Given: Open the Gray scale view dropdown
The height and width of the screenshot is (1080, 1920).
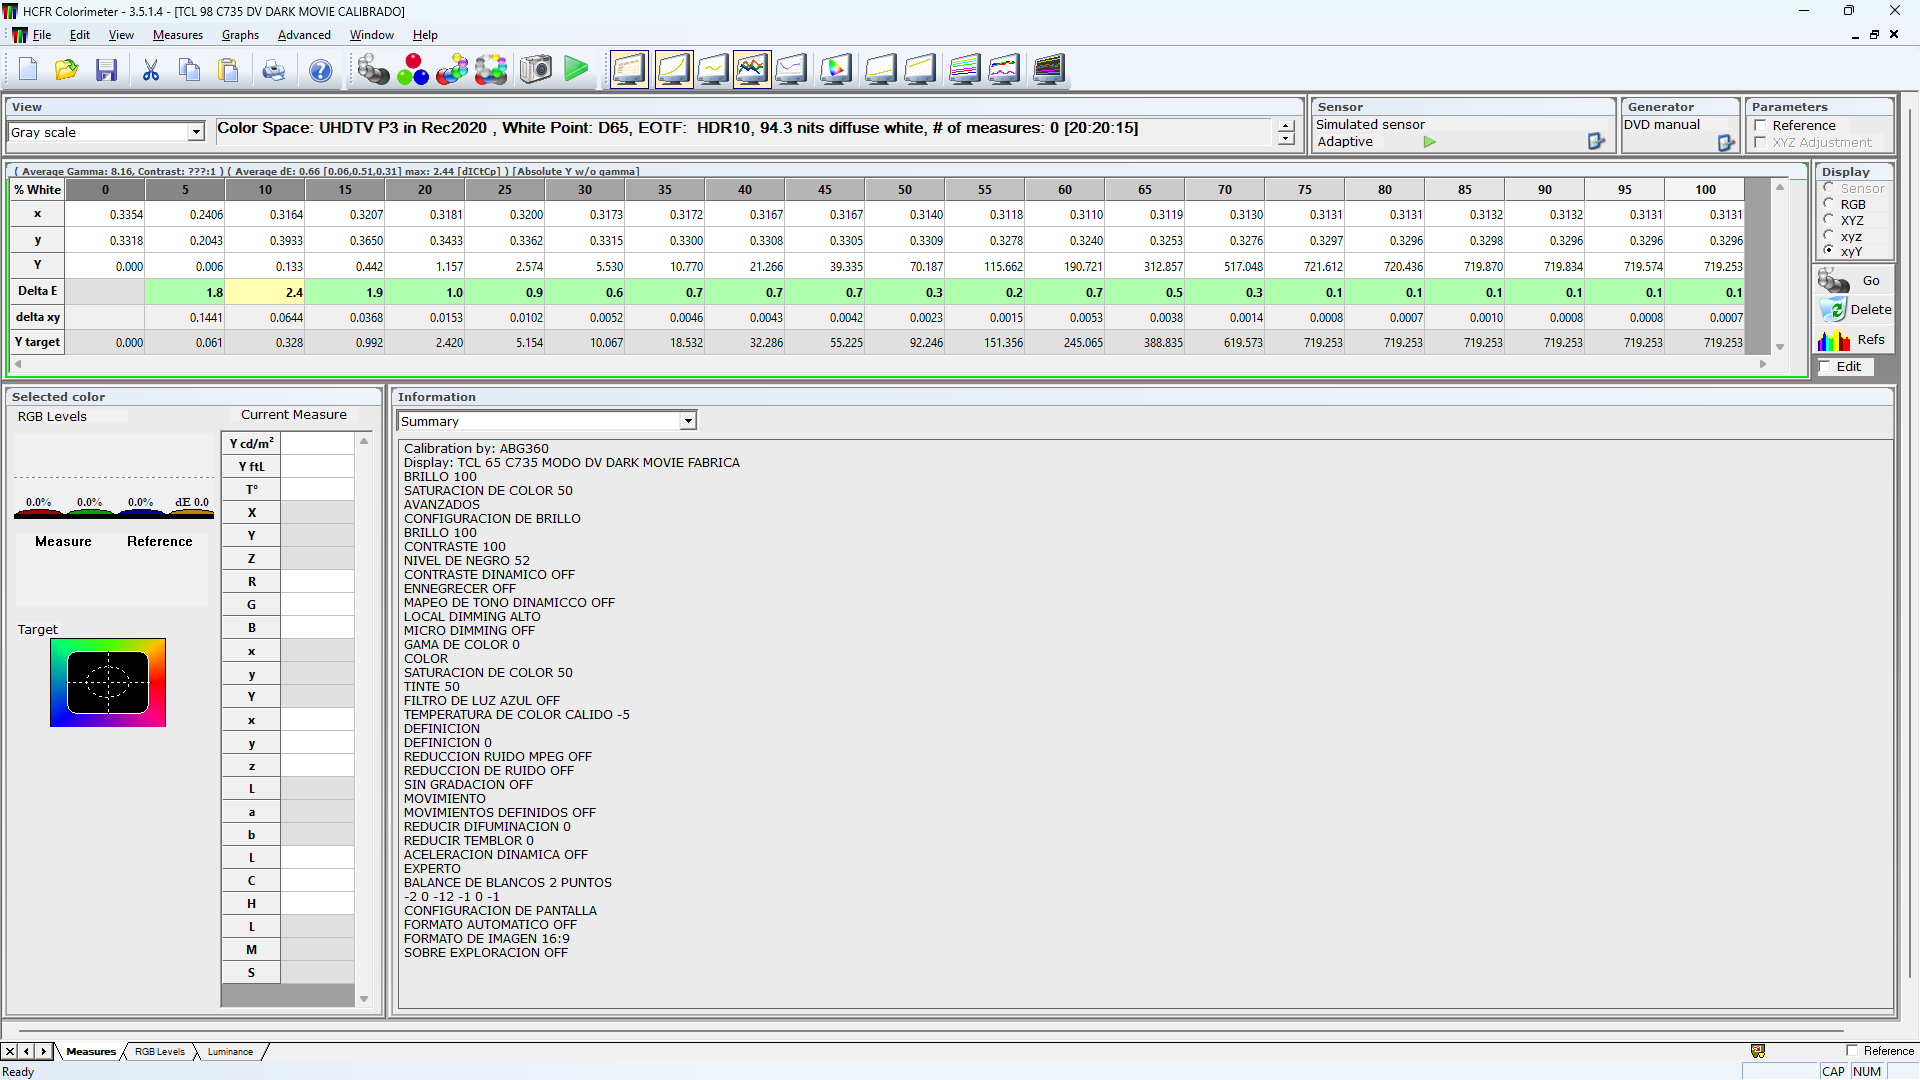Looking at the screenshot, I should tap(196, 132).
